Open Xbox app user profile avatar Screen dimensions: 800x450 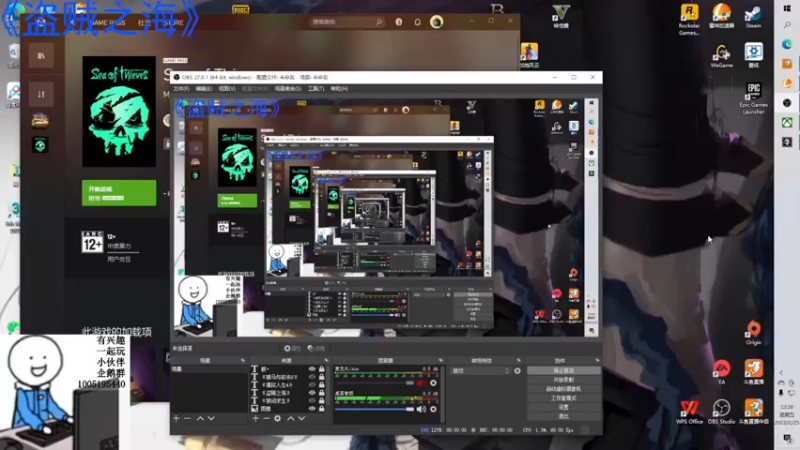436,21
